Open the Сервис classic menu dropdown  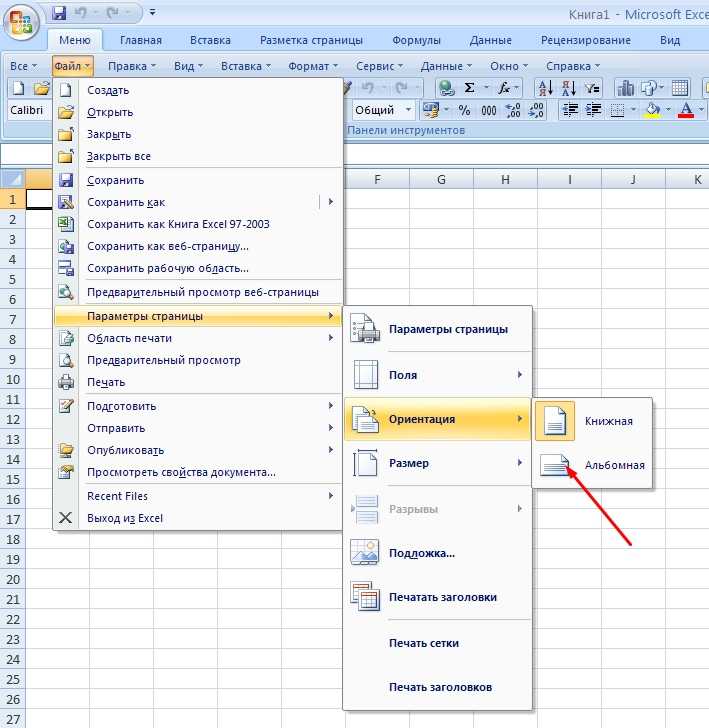[379, 66]
